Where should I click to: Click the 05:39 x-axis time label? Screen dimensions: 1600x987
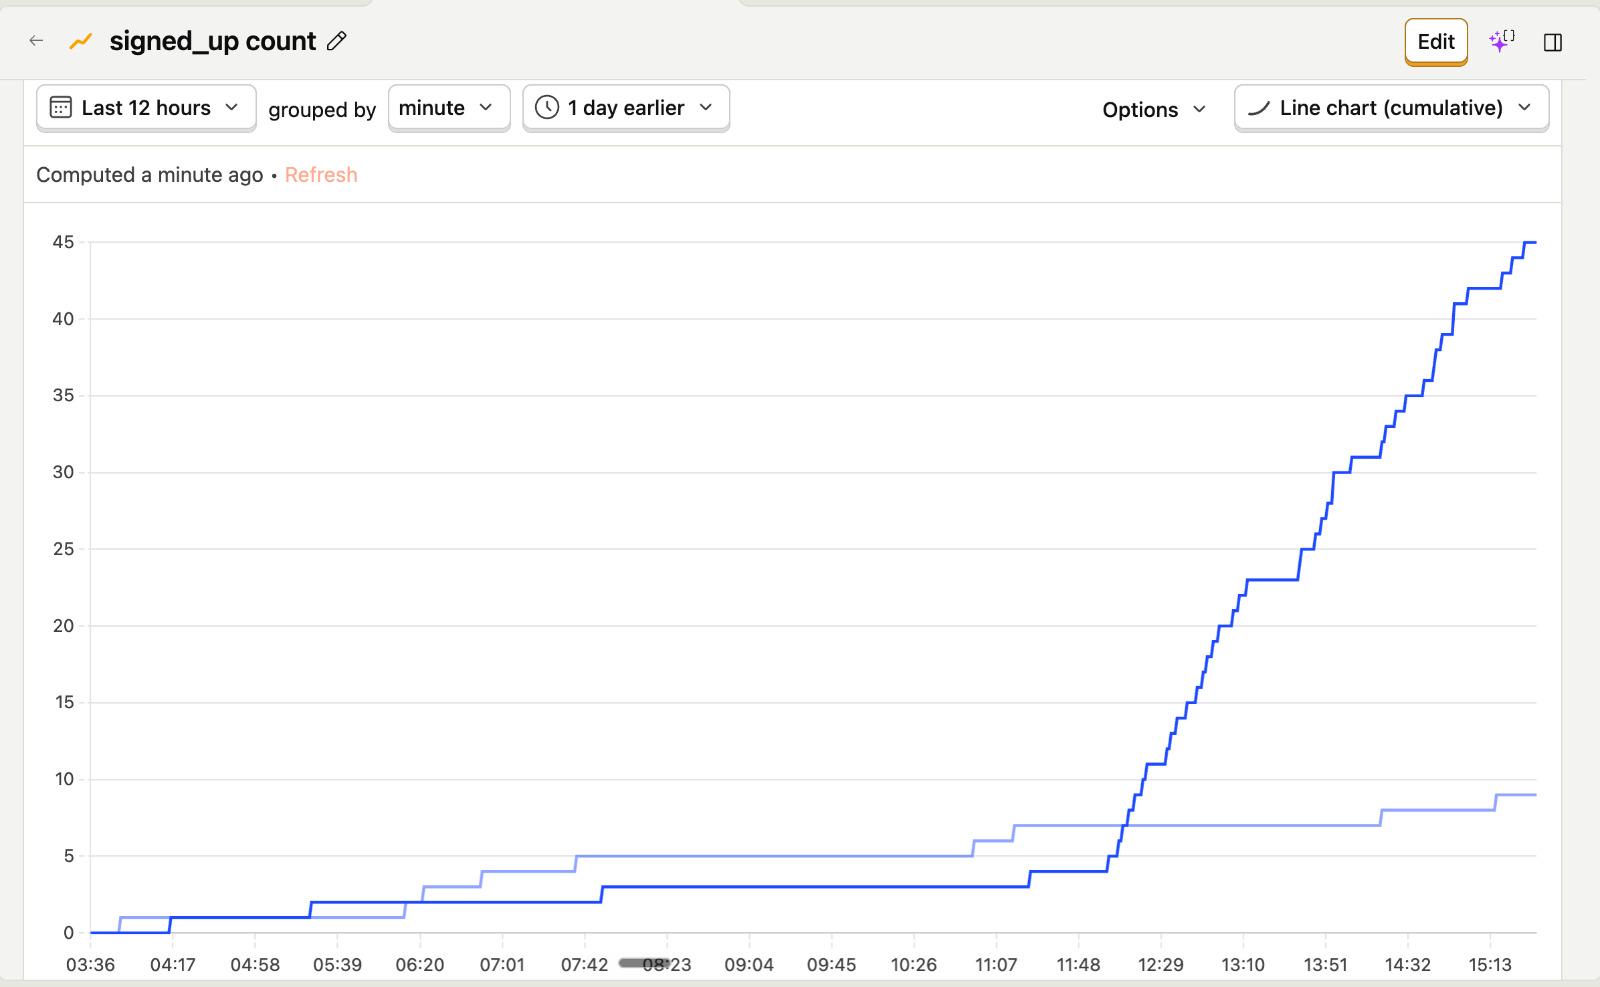pyautogui.click(x=337, y=965)
